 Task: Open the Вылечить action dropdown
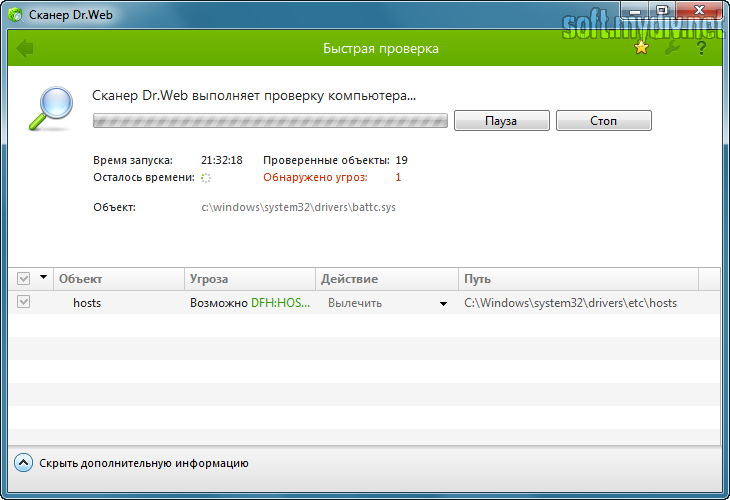[x=443, y=304]
